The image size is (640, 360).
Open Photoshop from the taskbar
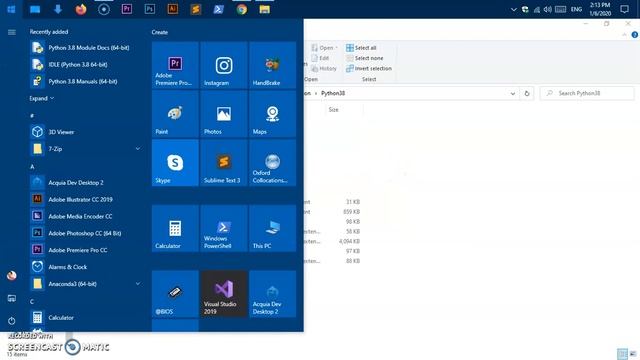coord(150,9)
